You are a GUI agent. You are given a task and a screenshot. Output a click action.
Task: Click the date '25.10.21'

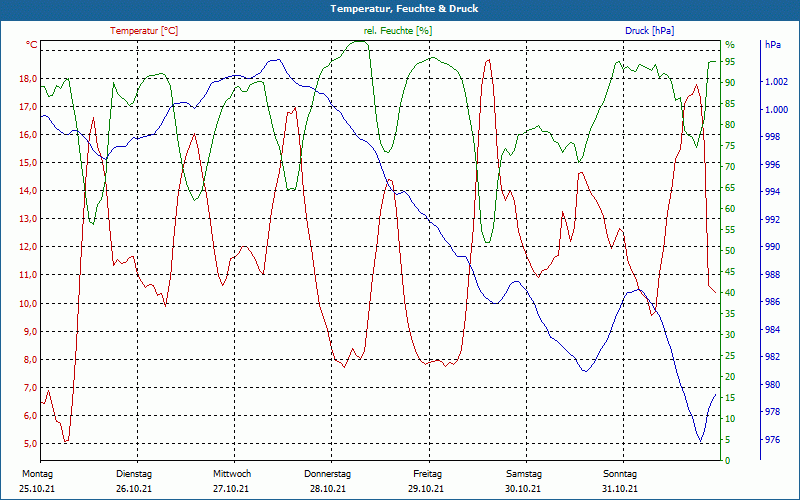click(x=37, y=489)
